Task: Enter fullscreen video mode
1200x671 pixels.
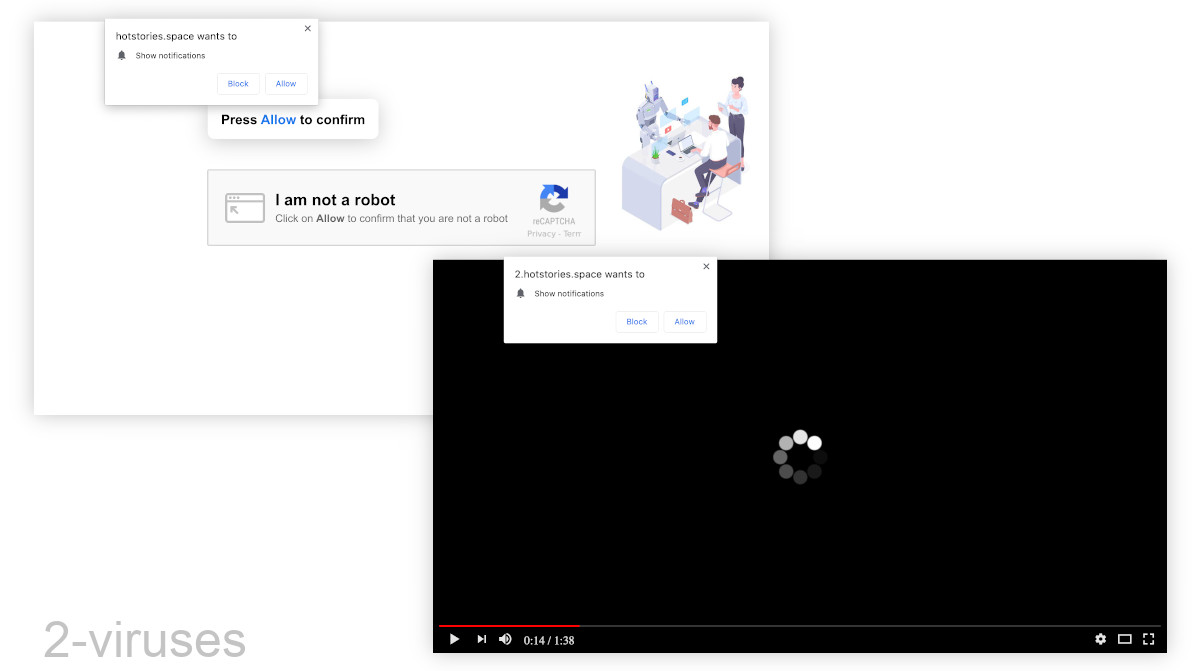Action: click(1149, 639)
